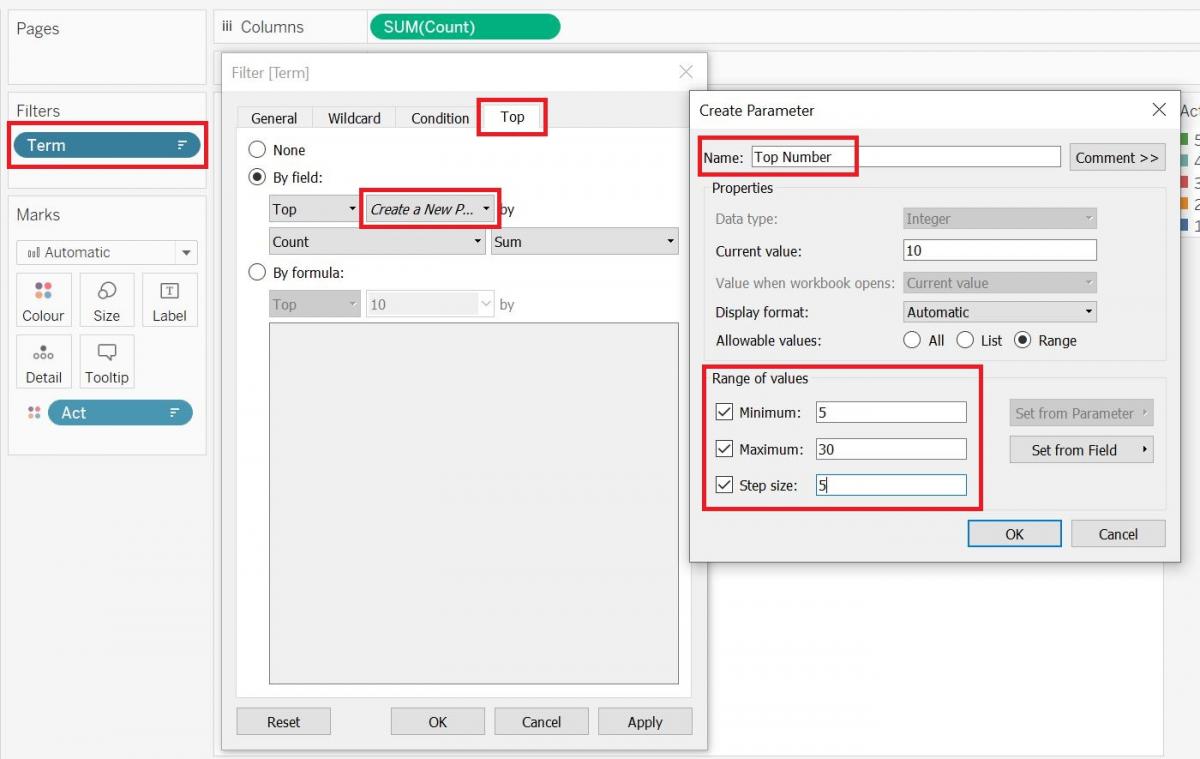Viewport: 1200px width, 759px height.
Task: Click colour dots icon beside Act pill
Action: 34,412
